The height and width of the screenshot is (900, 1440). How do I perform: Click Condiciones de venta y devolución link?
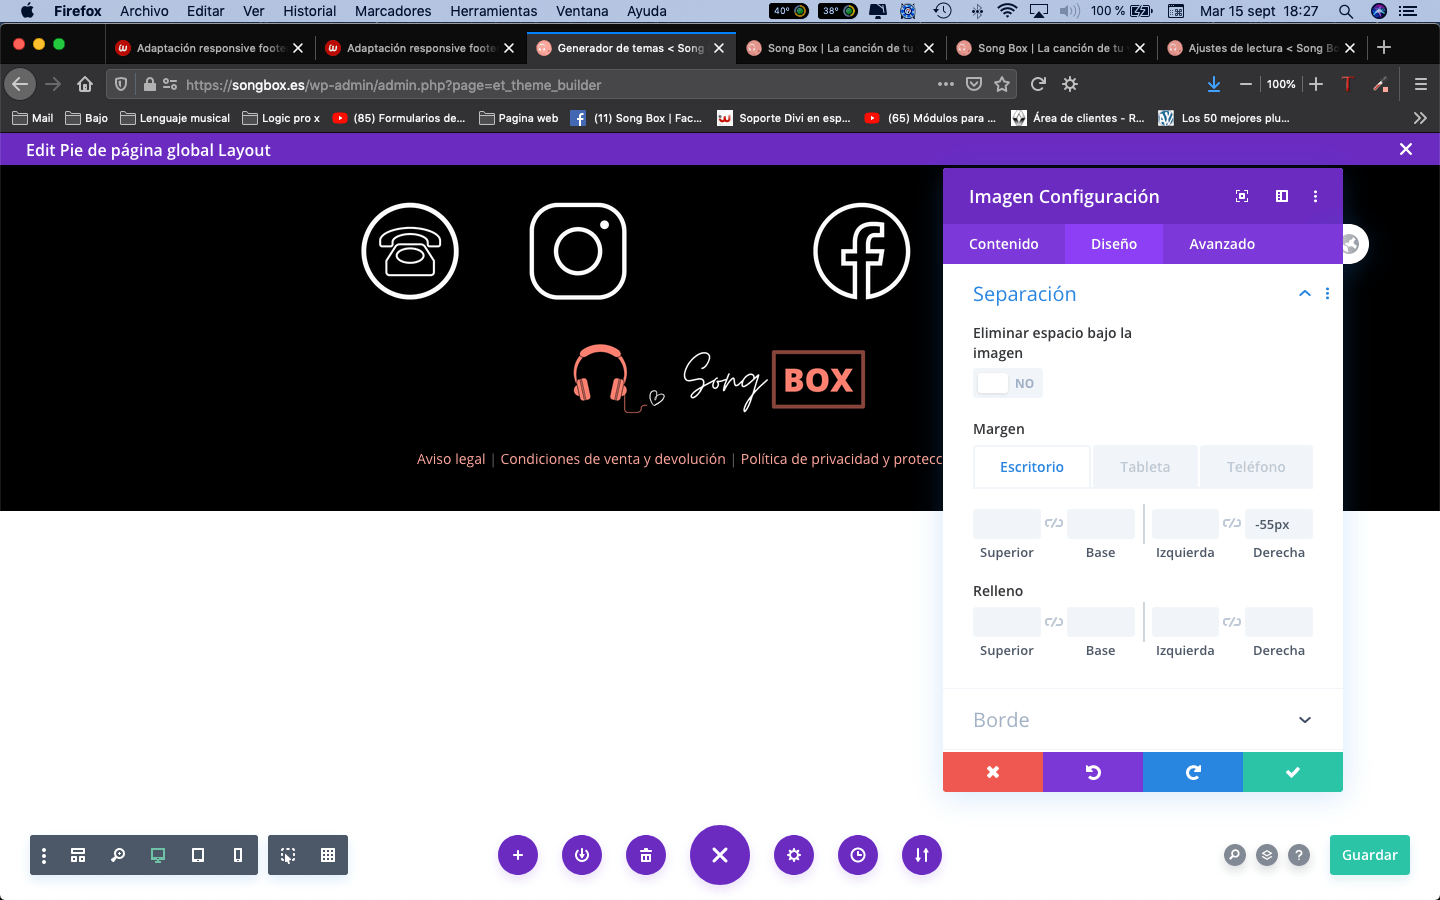613,459
